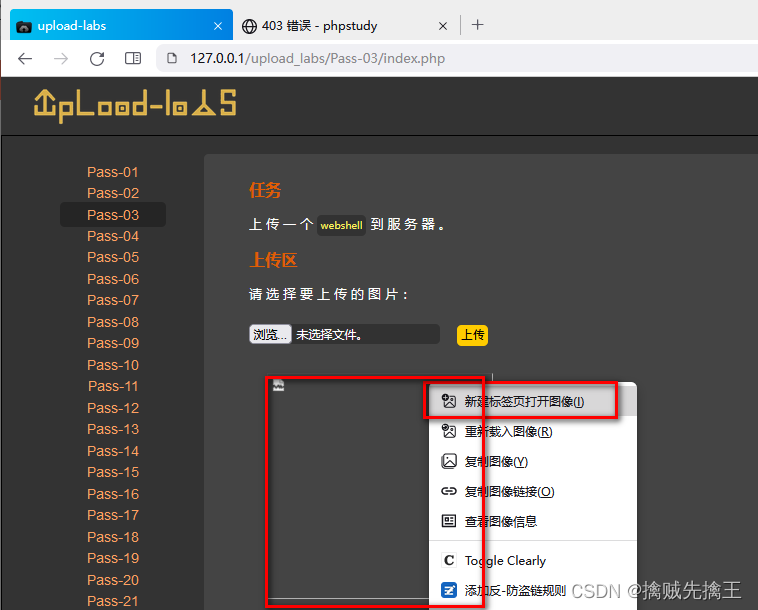Viewport: 758px width, 610px height.
Task: Navigate to Pass-11
Action: [x=113, y=386]
